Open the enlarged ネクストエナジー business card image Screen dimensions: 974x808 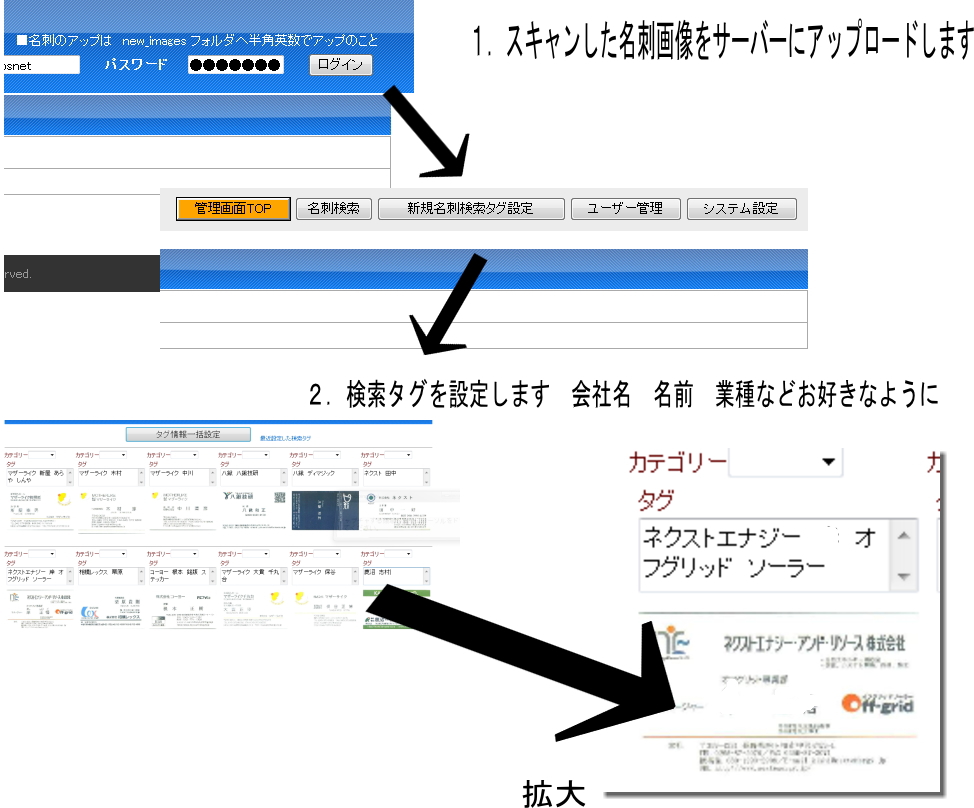(x=778, y=694)
